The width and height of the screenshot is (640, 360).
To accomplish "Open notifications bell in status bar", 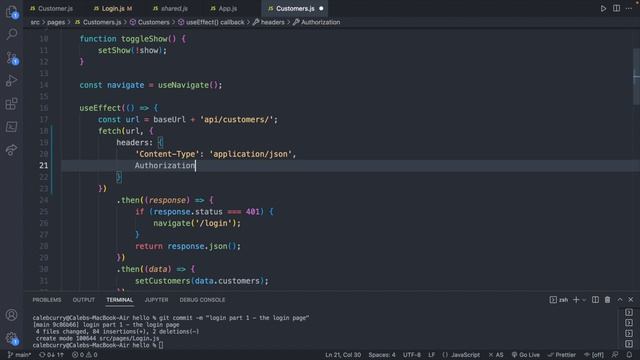I will coord(629,355).
